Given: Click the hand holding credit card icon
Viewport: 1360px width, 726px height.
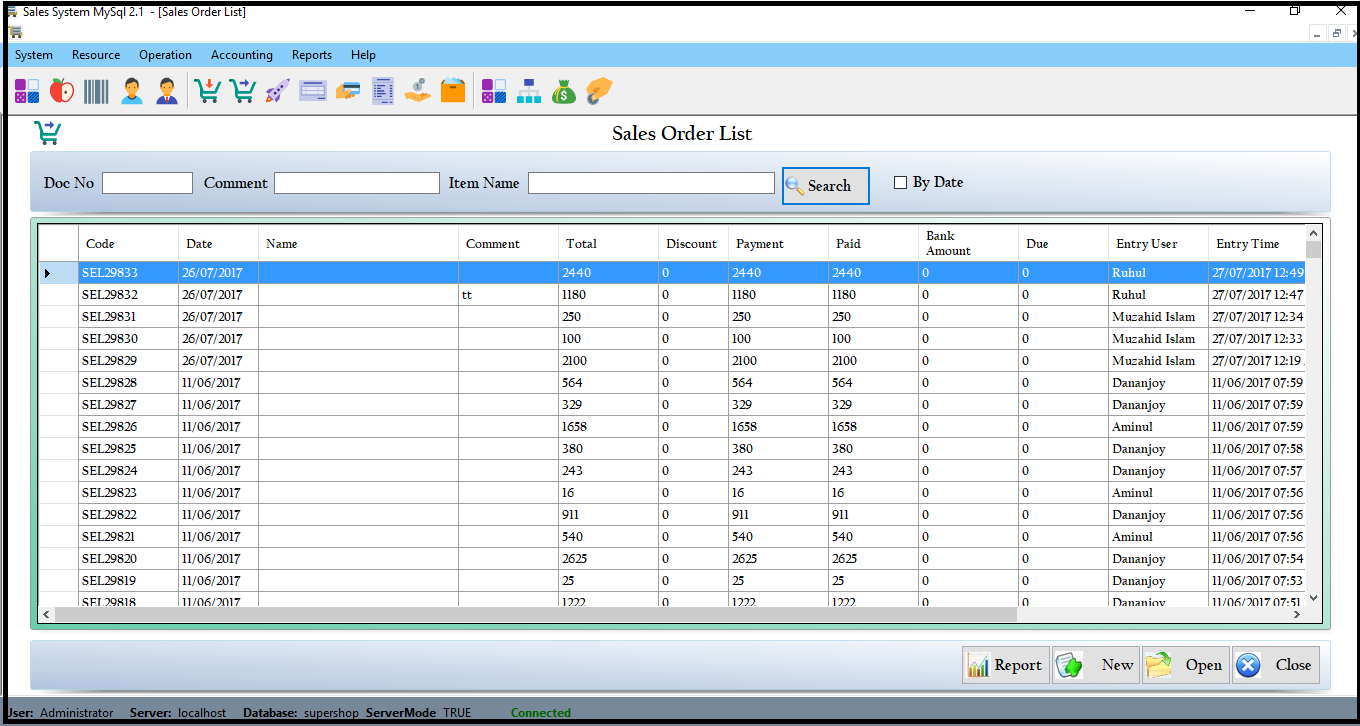Looking at the screenshot, I should (x=348, y=91).
